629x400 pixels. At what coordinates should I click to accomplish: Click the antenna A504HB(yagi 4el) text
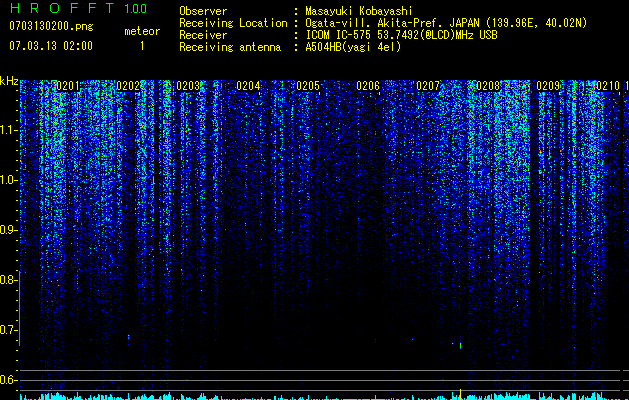click(353, 47)
